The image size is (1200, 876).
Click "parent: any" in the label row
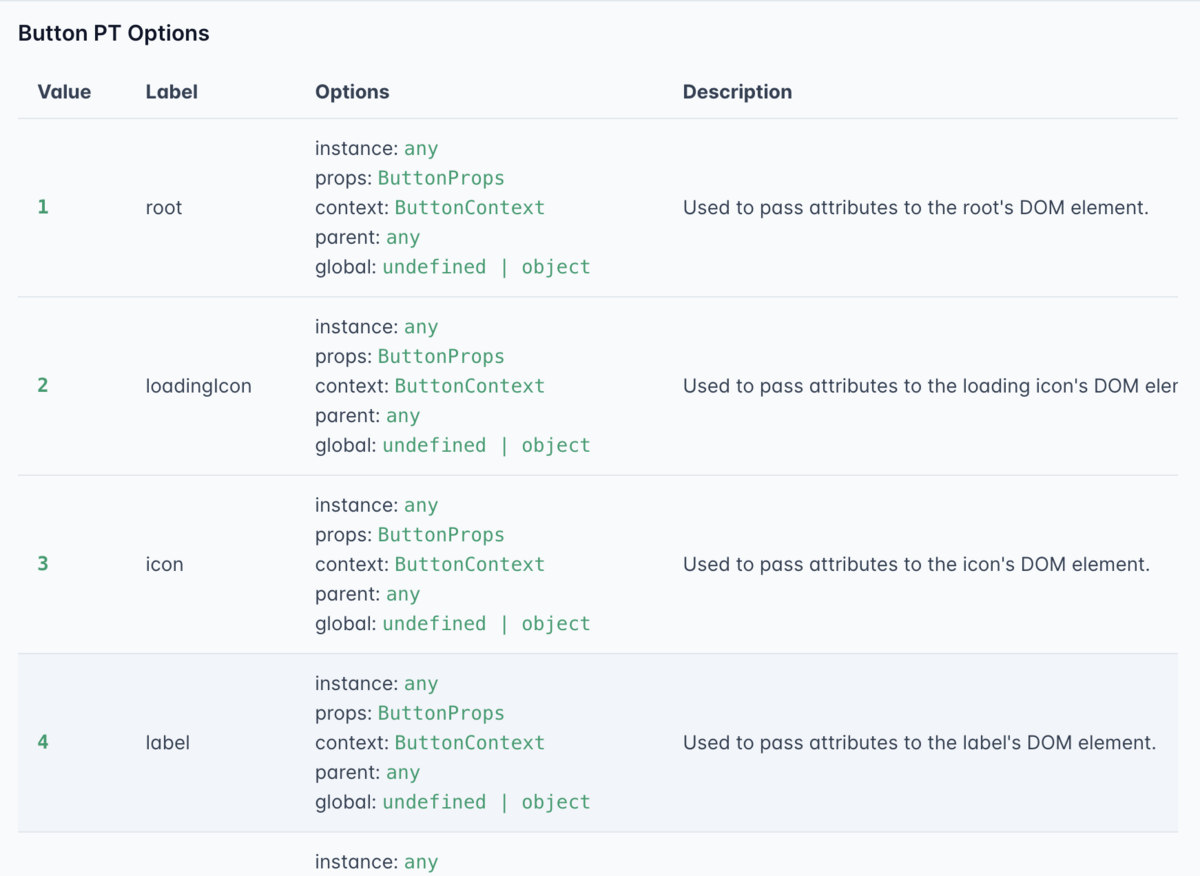click(367, 773)
